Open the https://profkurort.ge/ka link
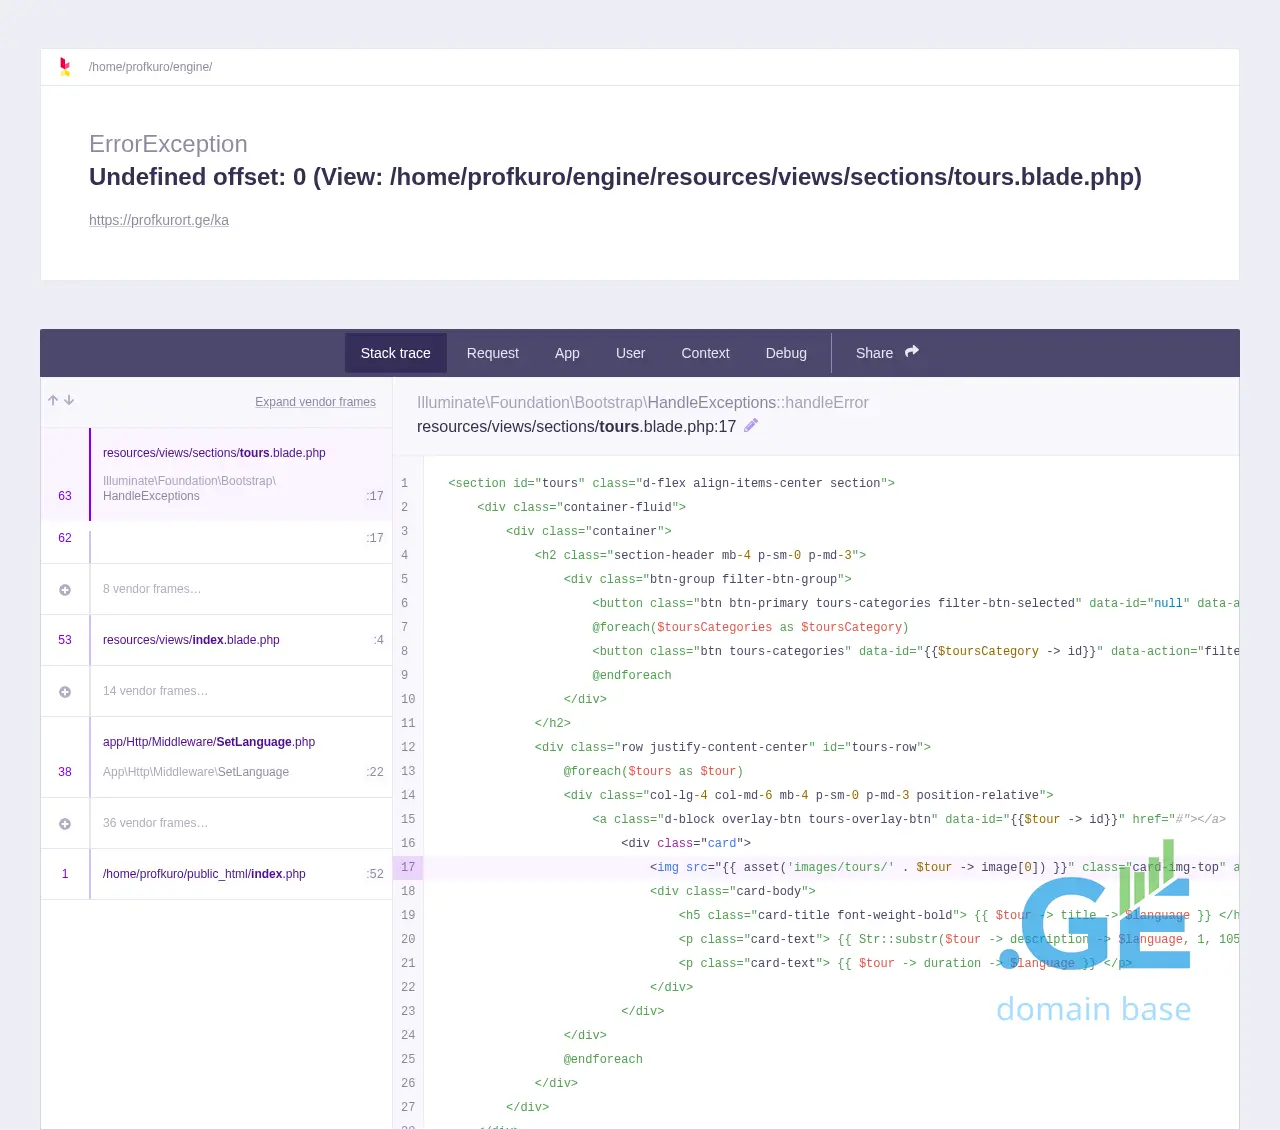 pos(159,220)
